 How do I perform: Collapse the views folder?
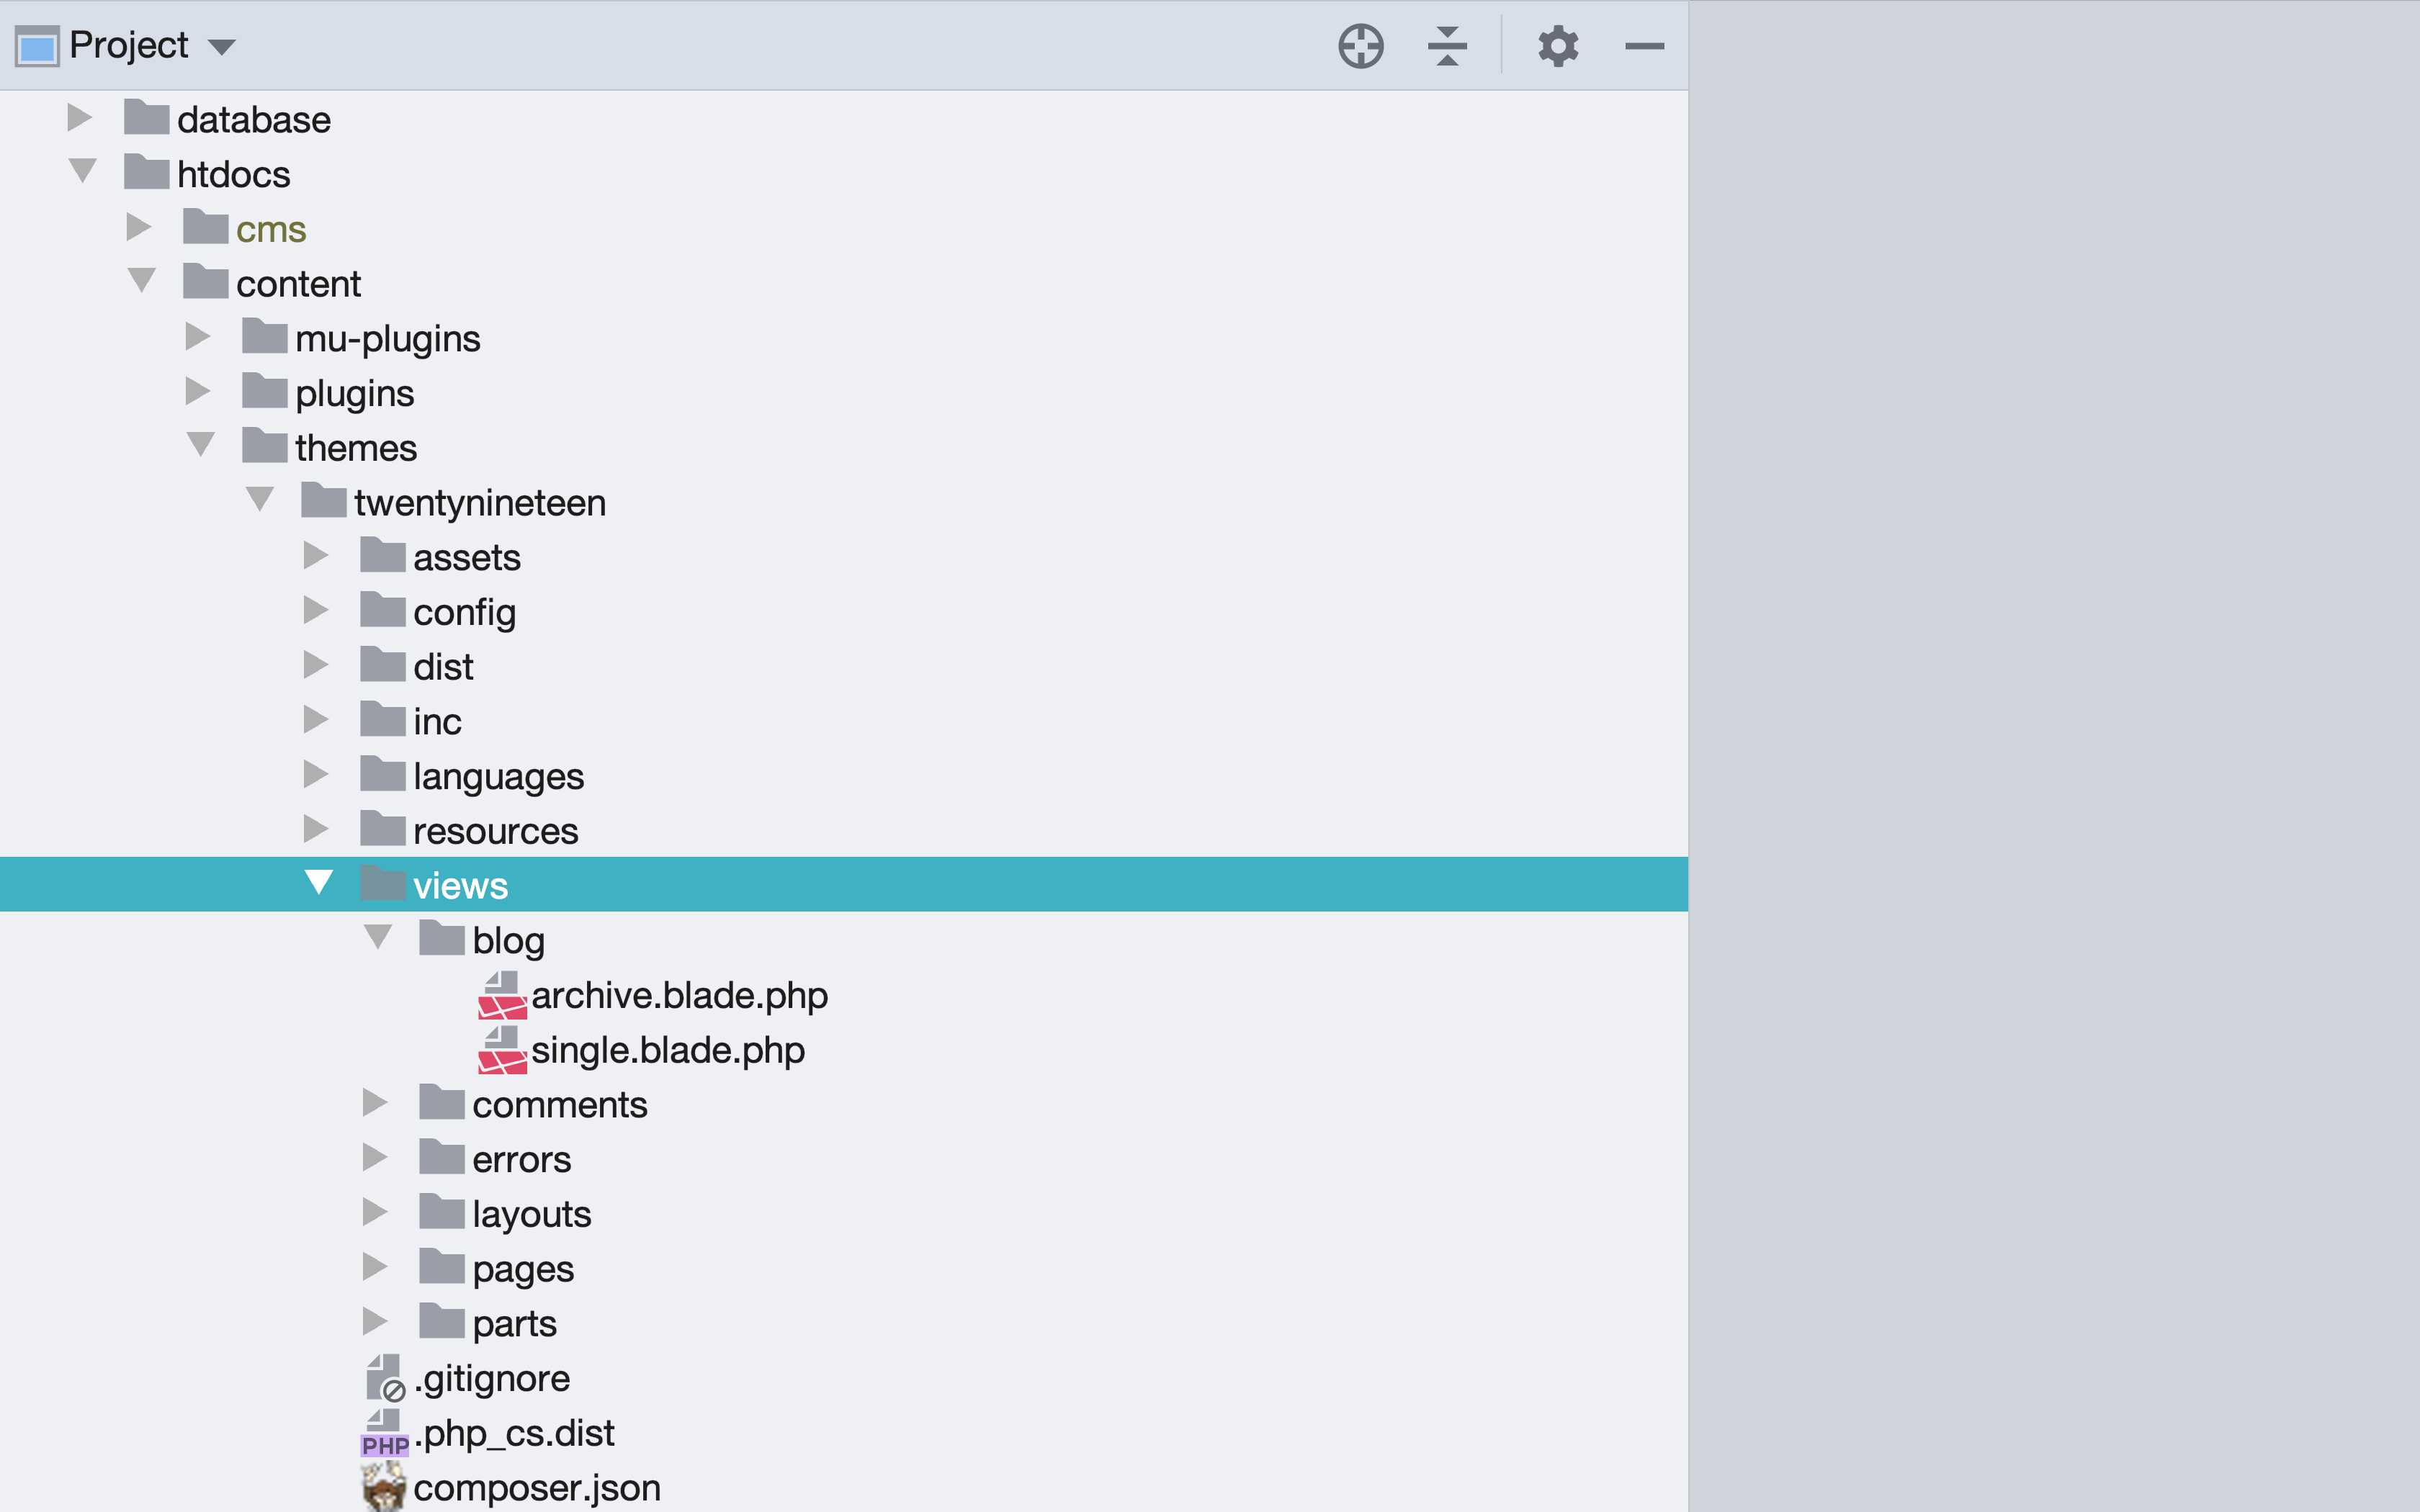pyautogui.click(x=319, y=885)
